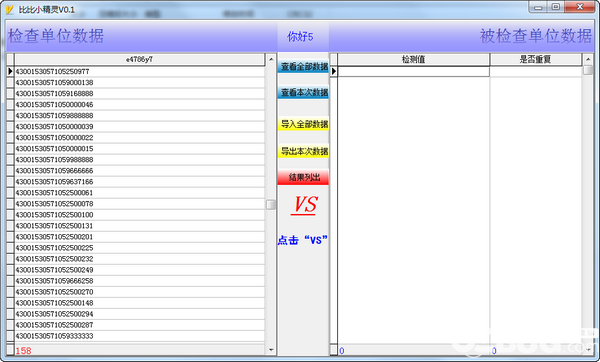Select cell 43001530571052500232
The image size is (600, 362).
pos(140,259)
